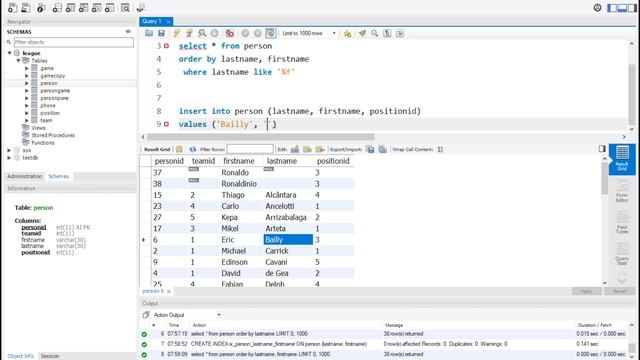Viewport: 640px width, 360px height.
Task: Run EXPLAIN on current statement icon
Action: point(202,33)
